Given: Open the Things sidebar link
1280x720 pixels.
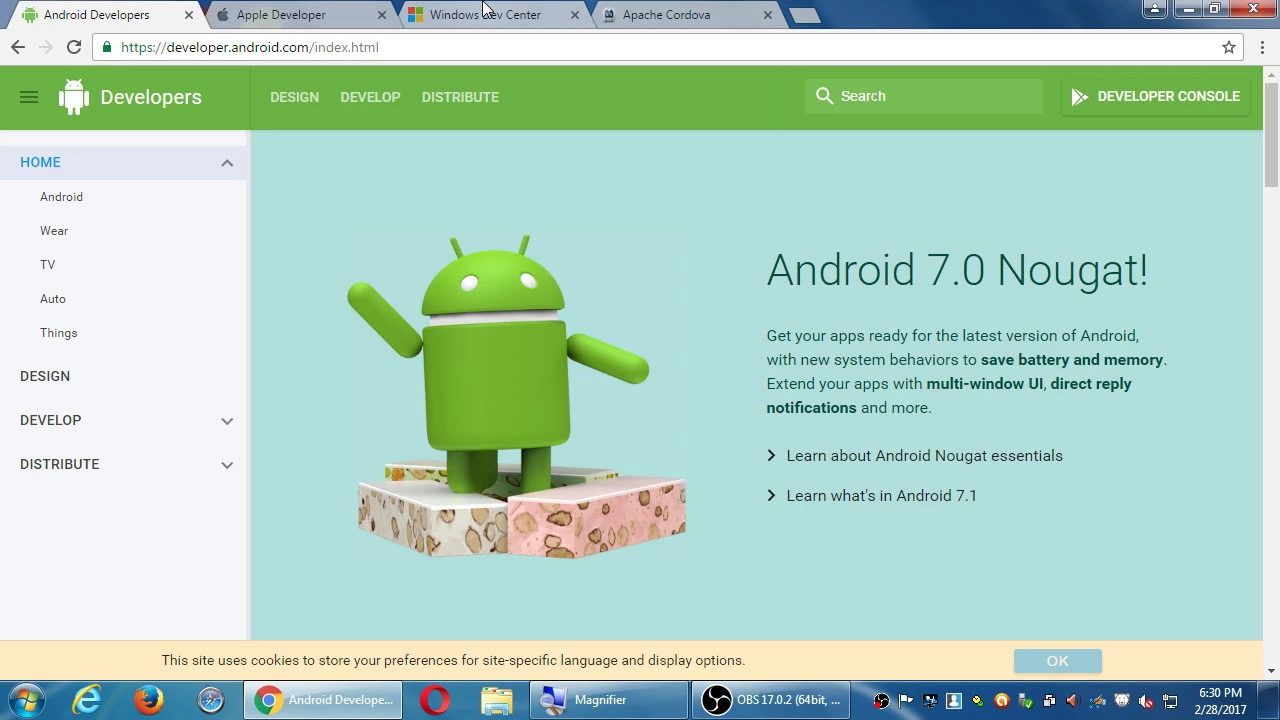Looking at the screenshot, I should tap(58, 333).
